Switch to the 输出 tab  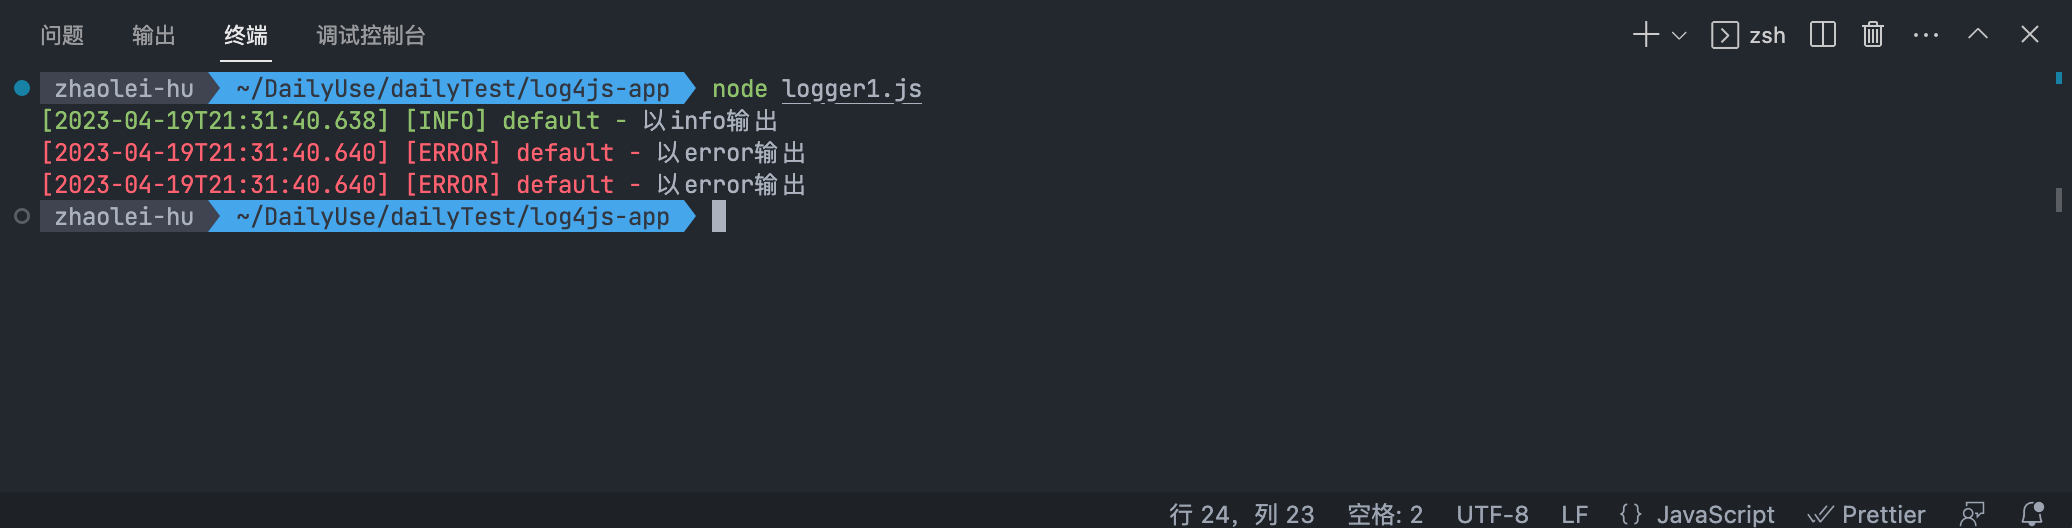pos(154,36)
